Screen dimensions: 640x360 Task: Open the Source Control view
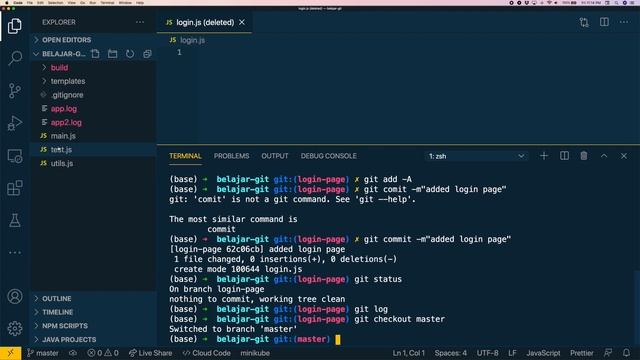pyautogui.click(x=15, y=91)
